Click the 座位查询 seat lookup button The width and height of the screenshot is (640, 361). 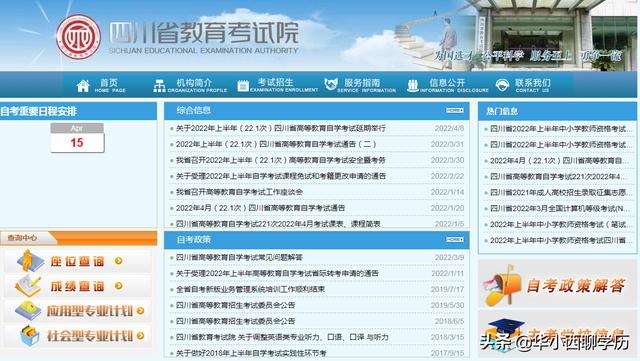[x=77, y=261]
